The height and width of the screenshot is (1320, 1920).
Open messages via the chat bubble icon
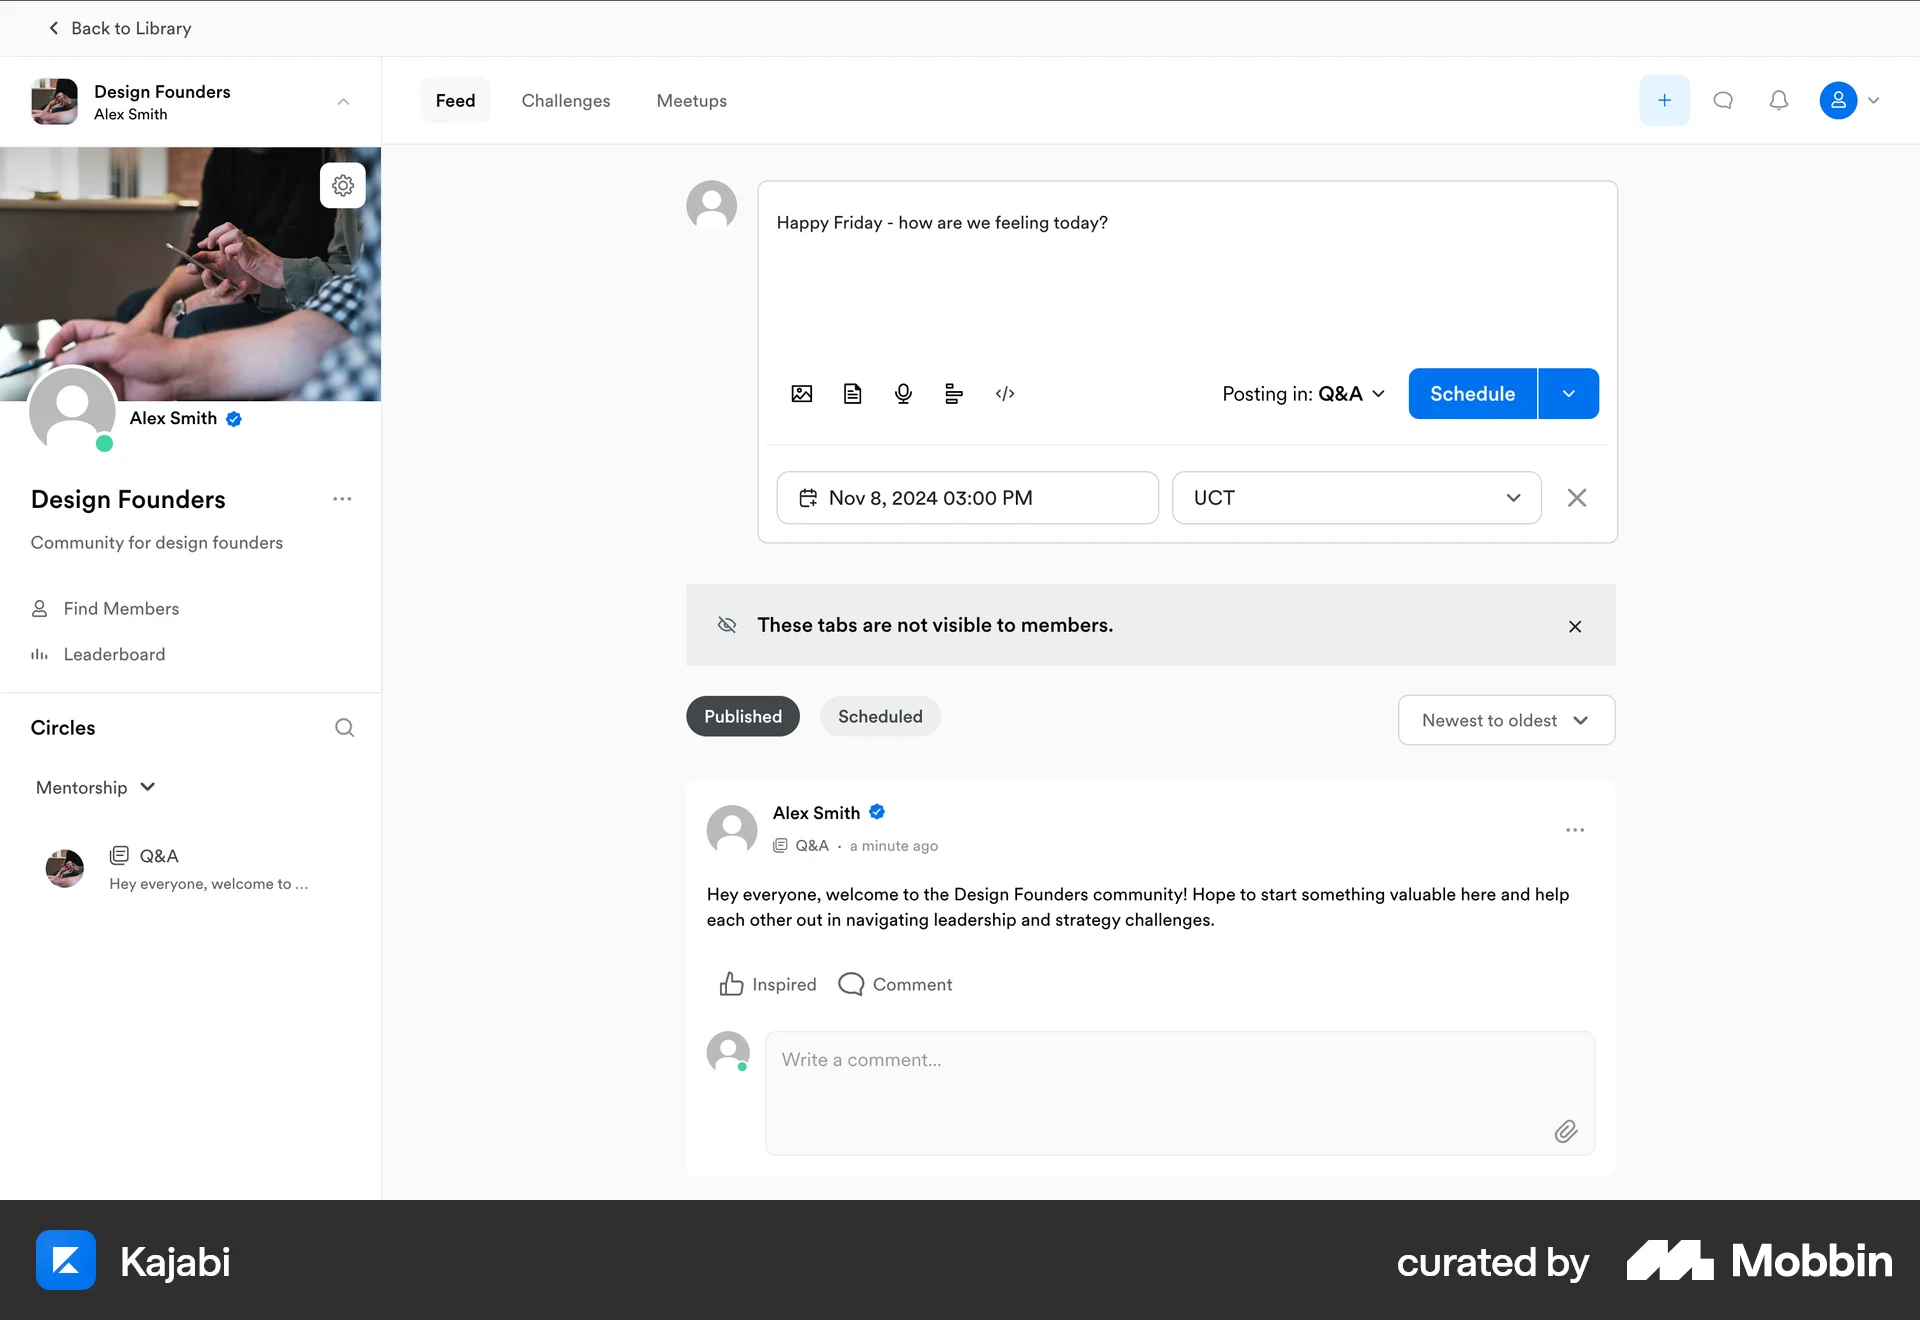pos(1722,100)
